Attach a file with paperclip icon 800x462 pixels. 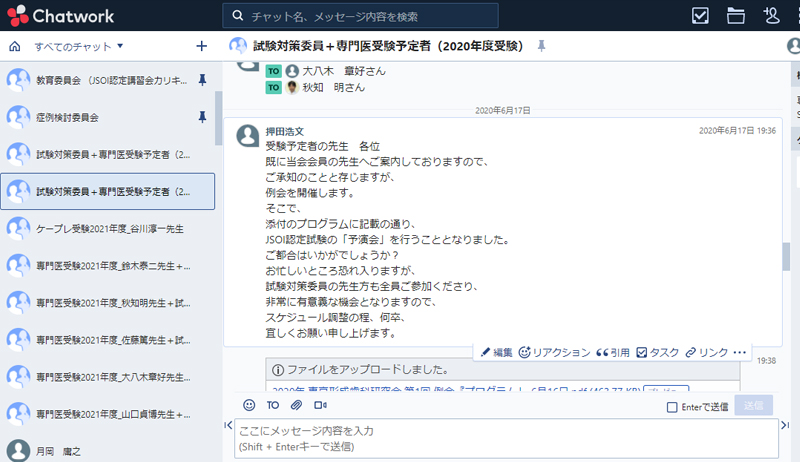[296, 405]
